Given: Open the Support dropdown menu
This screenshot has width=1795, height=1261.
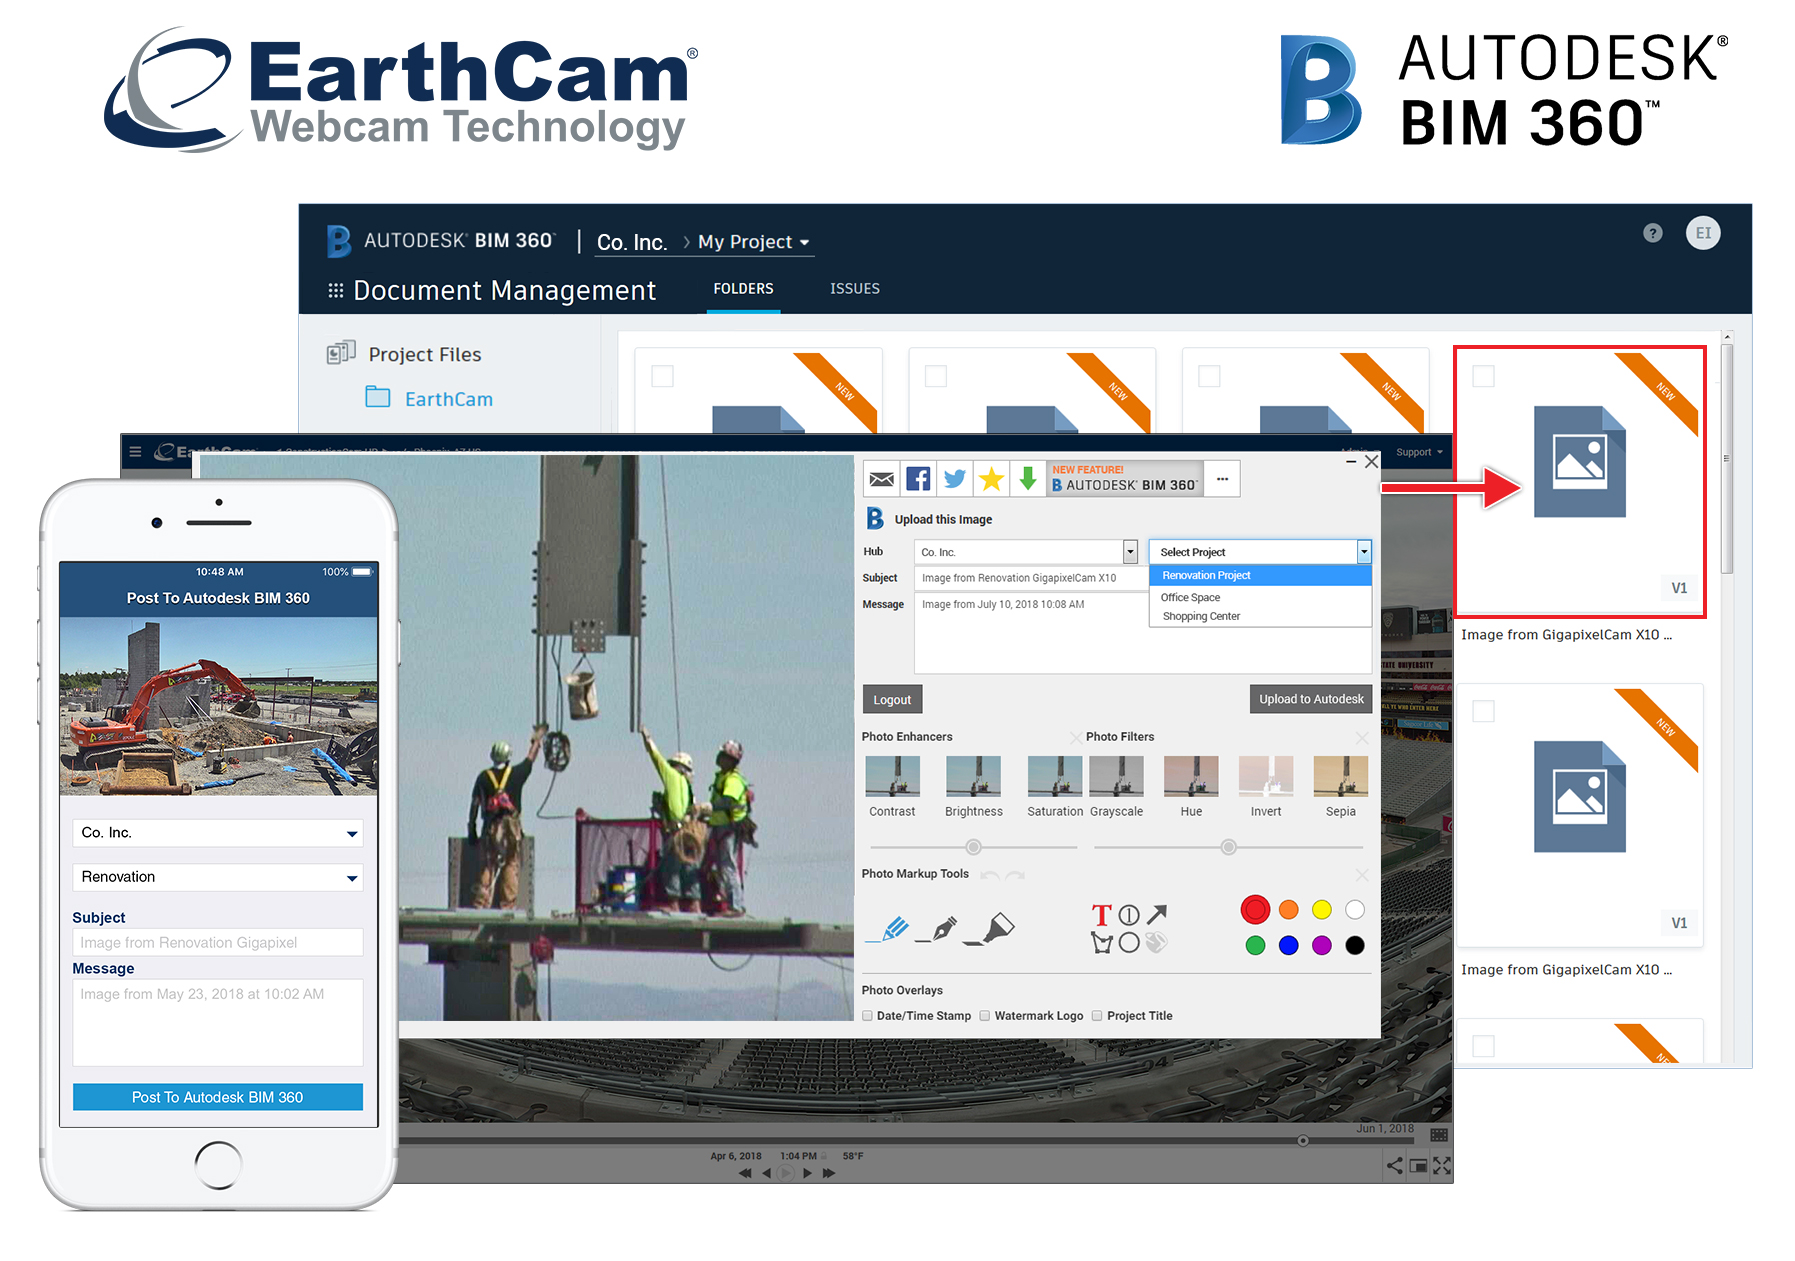Looking at the screenshot, I should [1419, 452].
